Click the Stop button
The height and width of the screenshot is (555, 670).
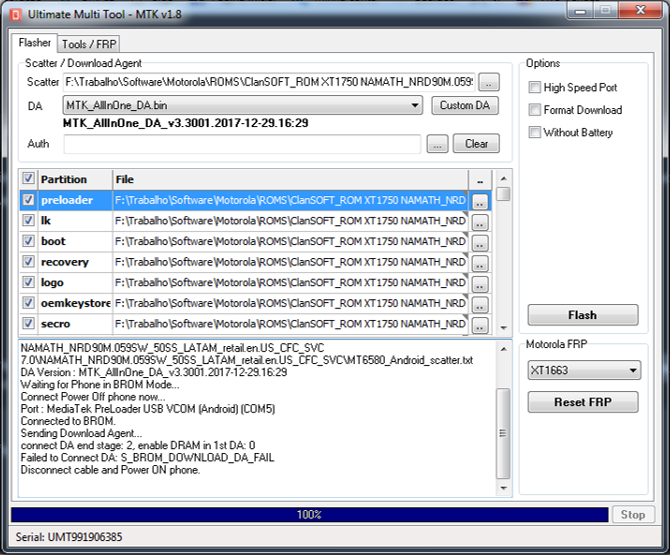633,514
